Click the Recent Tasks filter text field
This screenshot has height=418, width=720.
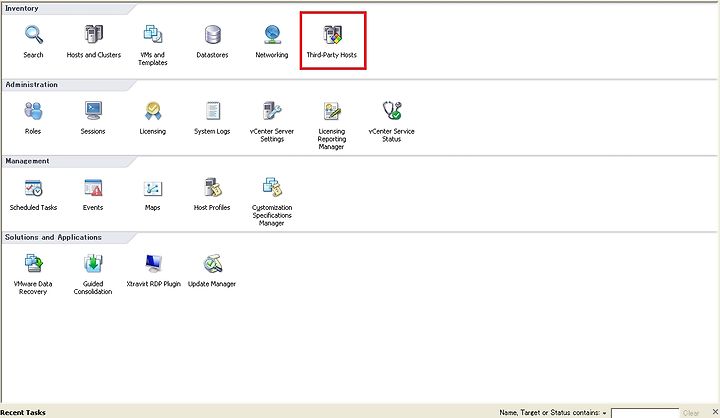click(x=645, y=413)
